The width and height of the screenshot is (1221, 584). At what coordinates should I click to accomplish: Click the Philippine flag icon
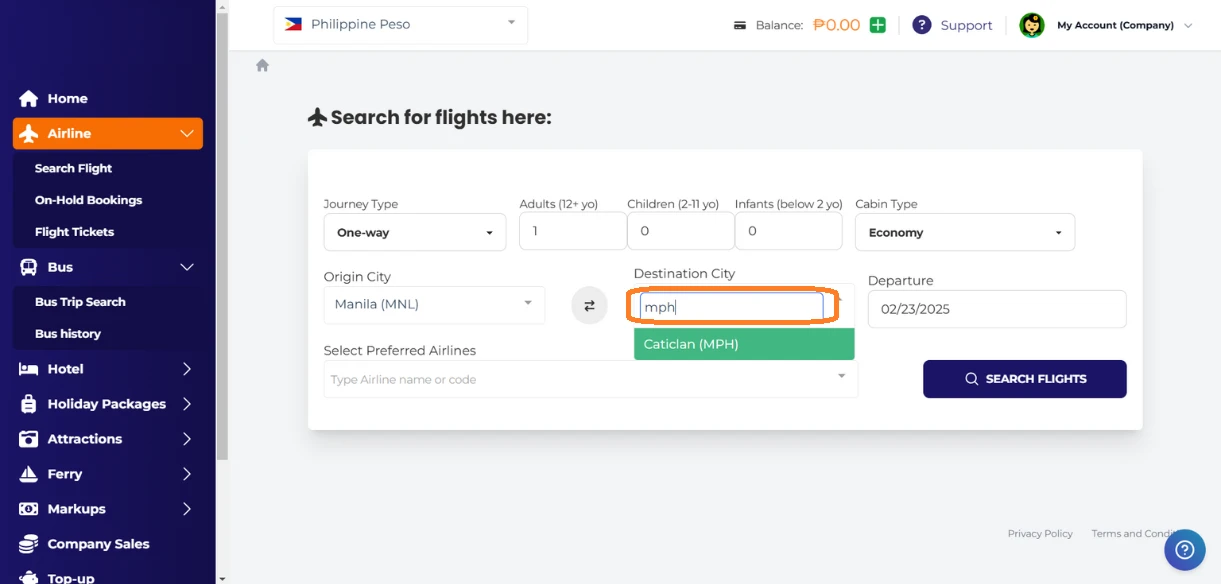click(x=293, y=24)
